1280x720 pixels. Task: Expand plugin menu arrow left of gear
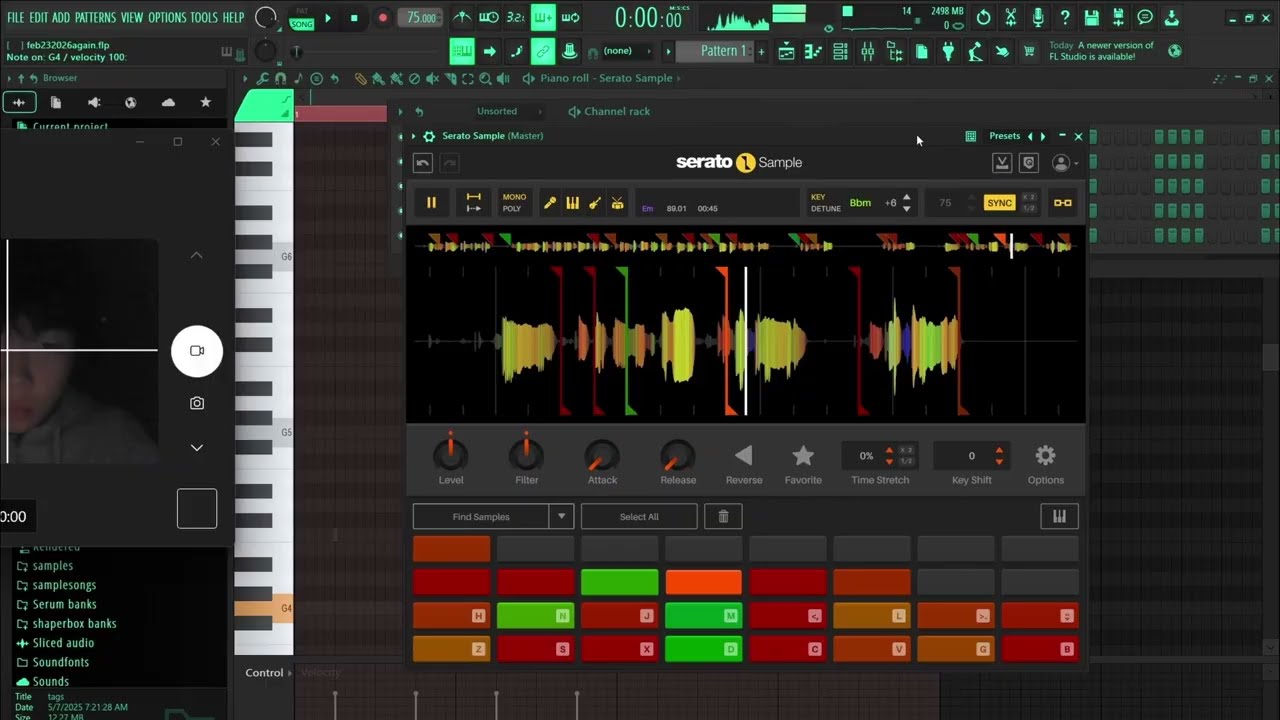[413, 136]
